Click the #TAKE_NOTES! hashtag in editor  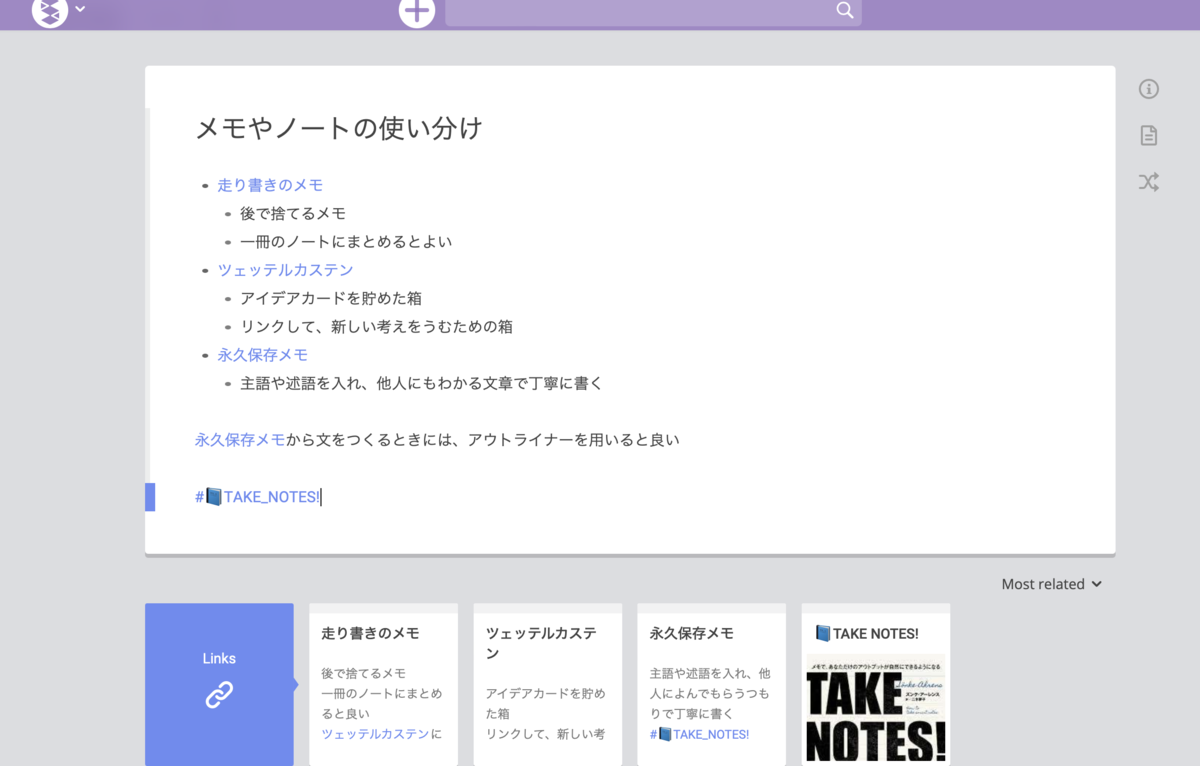coord(257,497)
